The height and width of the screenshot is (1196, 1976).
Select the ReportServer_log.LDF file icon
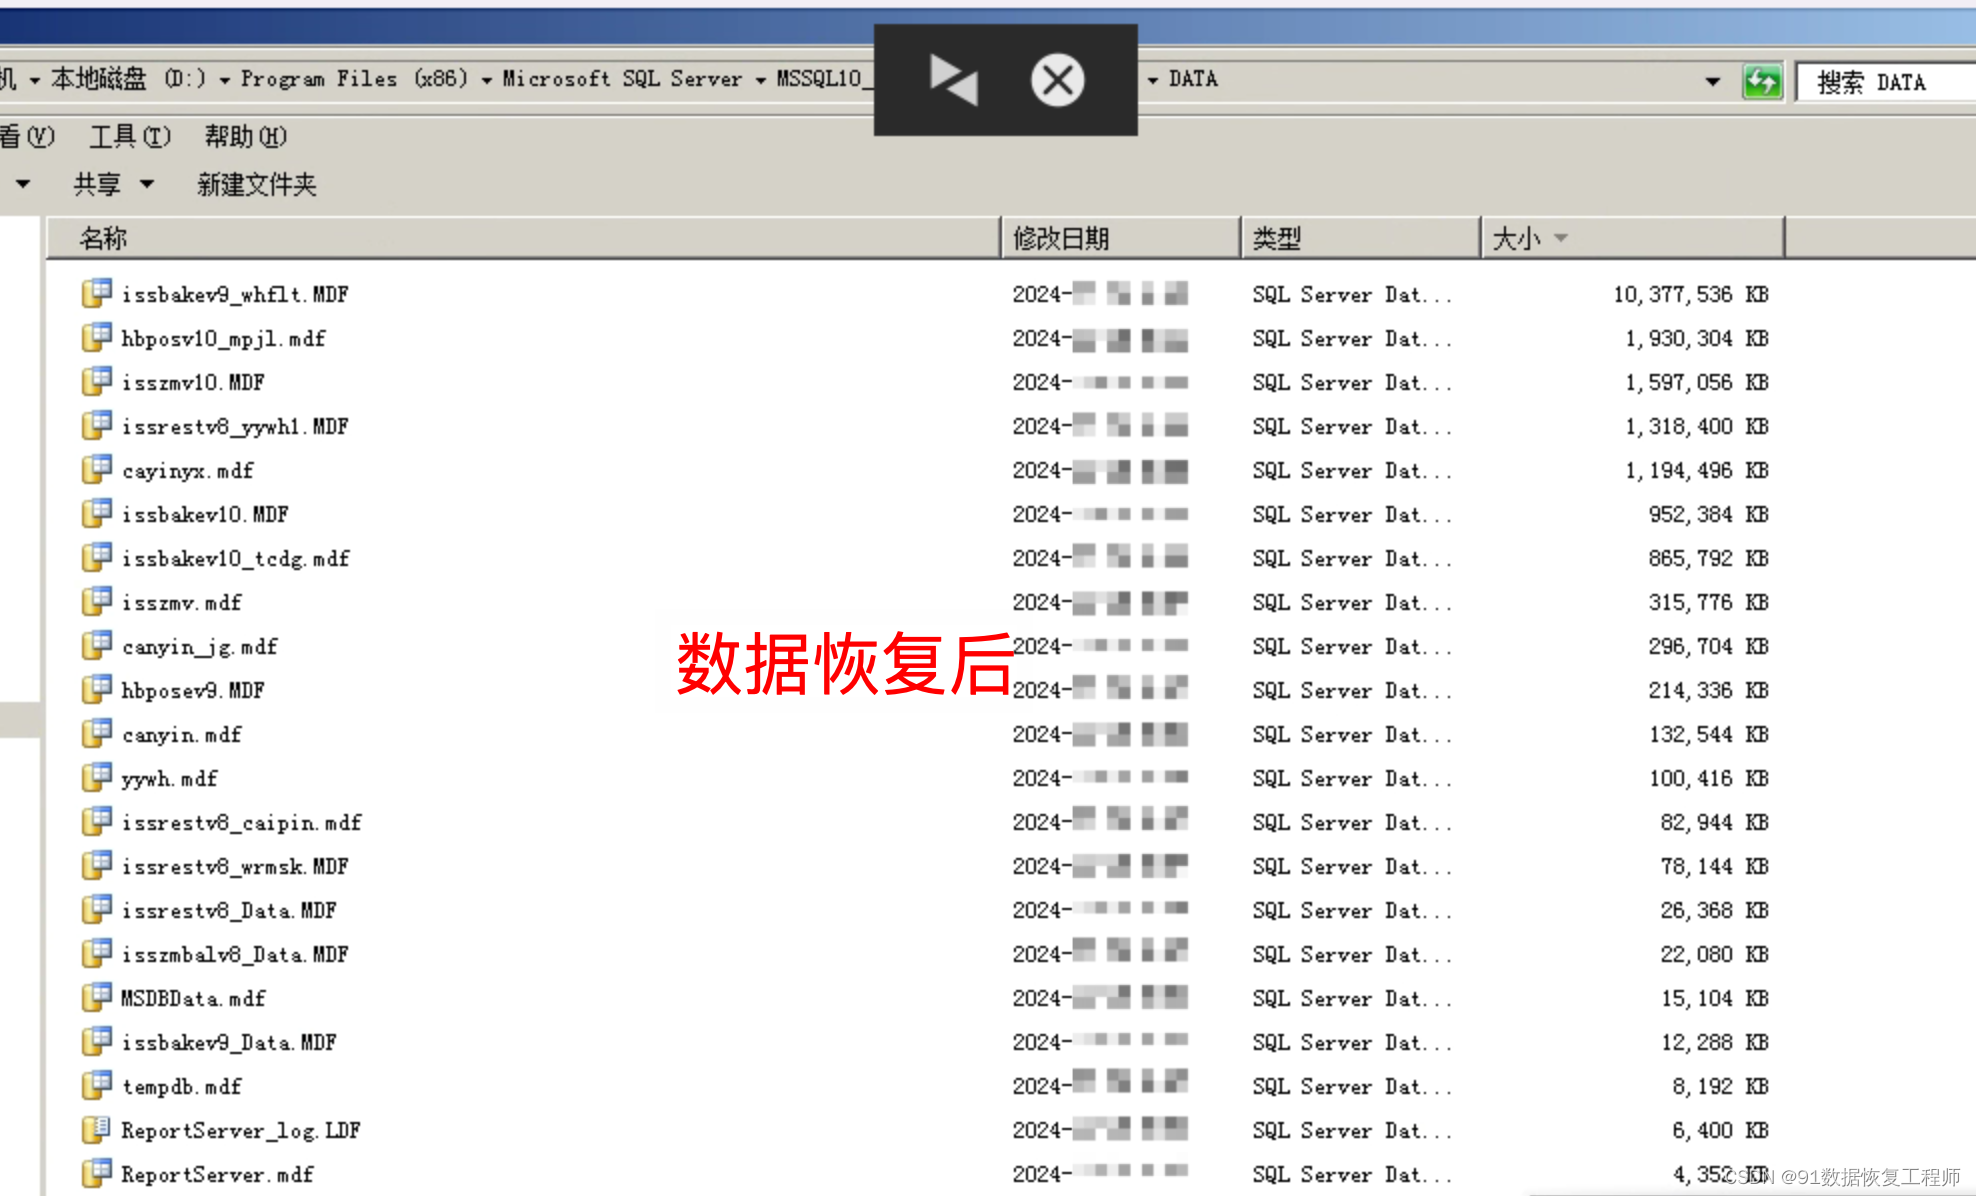(96, 1129)
